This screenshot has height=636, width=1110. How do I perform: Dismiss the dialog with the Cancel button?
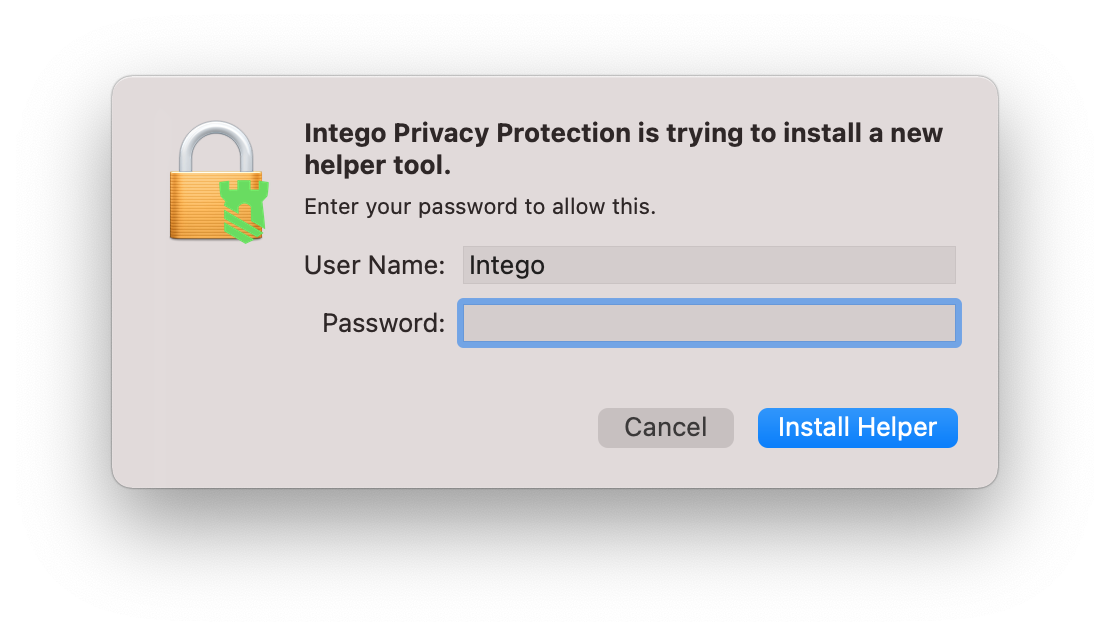point(665,427)
